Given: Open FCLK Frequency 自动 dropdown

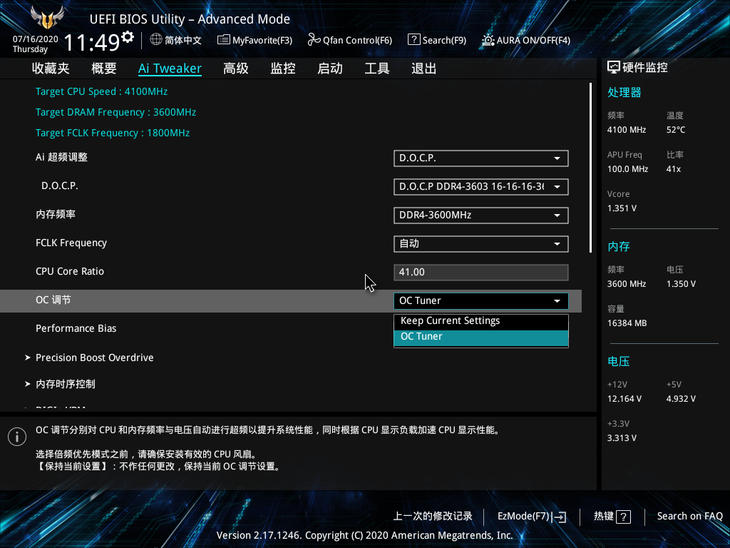Looking at the screenshot, I should 481,244.
